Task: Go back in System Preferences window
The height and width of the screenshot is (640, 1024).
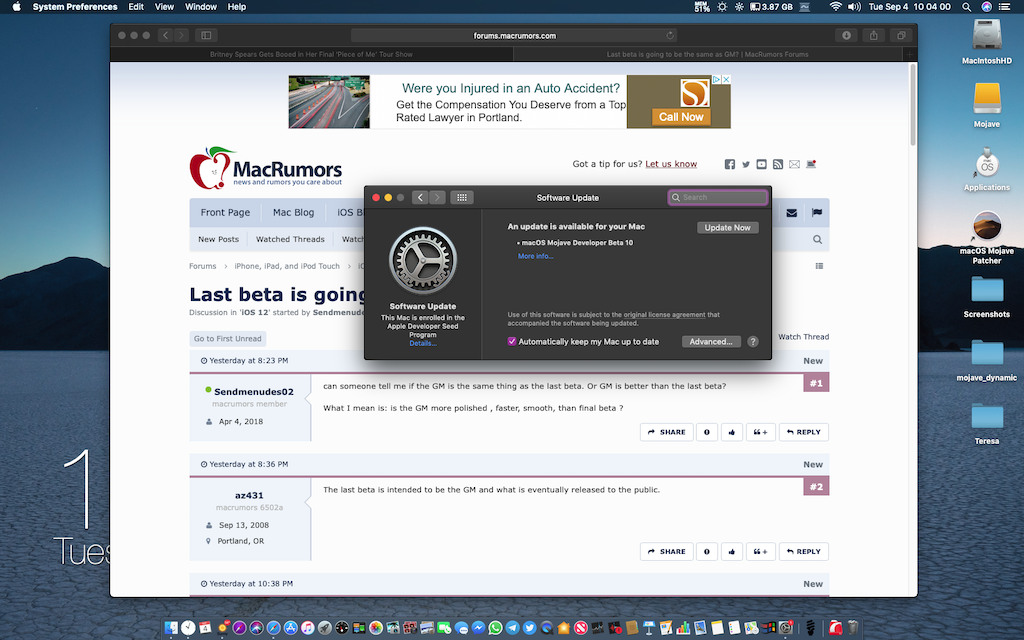Action: coord(421,197)
